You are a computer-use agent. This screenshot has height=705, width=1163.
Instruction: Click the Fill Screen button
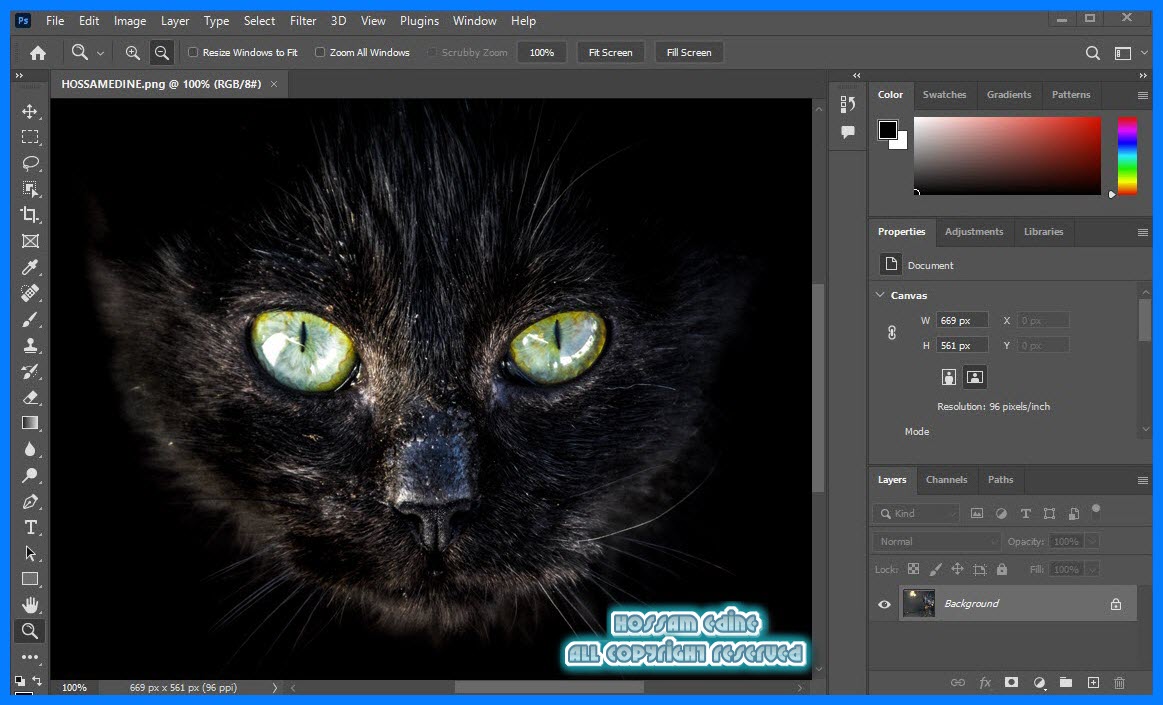(689, 53)
